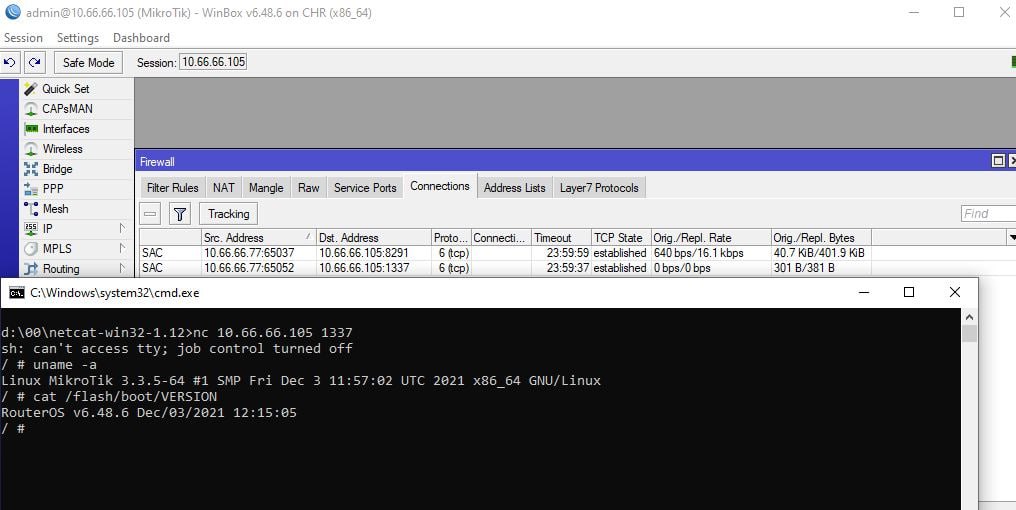Expand the Routing submenu arrow

122,268
